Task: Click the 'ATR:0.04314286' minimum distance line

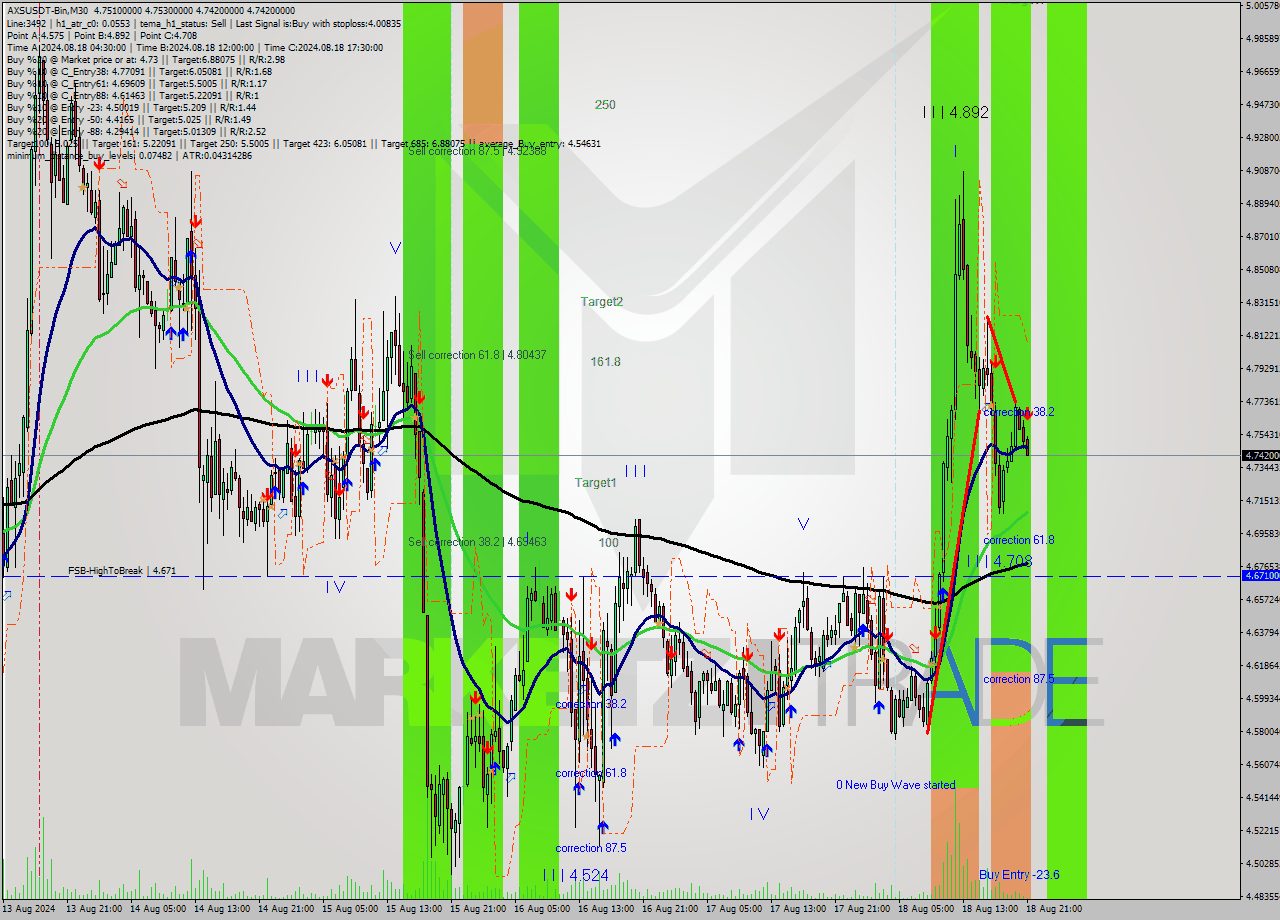Action: [x=129, y=155]
